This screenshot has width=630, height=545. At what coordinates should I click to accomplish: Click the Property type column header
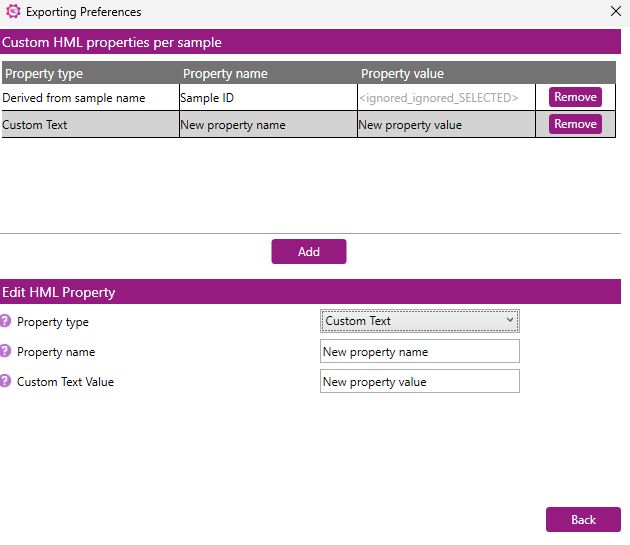44,74
